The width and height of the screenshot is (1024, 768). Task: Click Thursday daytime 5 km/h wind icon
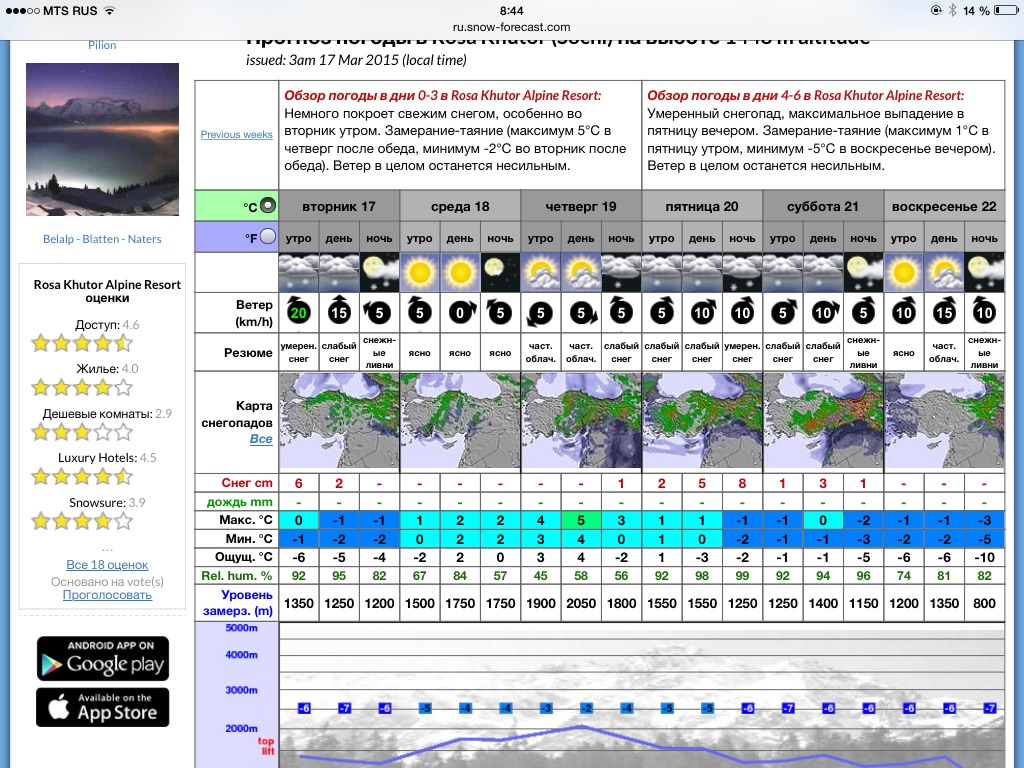tap(583, 313)
